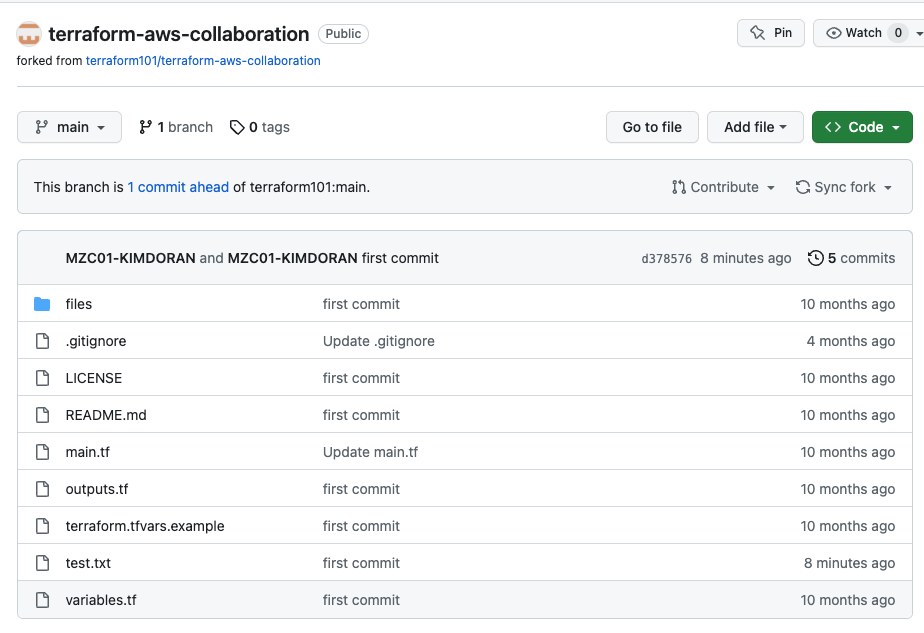Click 8 minutes ago in test.txt row
Image resolution: width=924 pixels, height=633 pixels.
849,563
